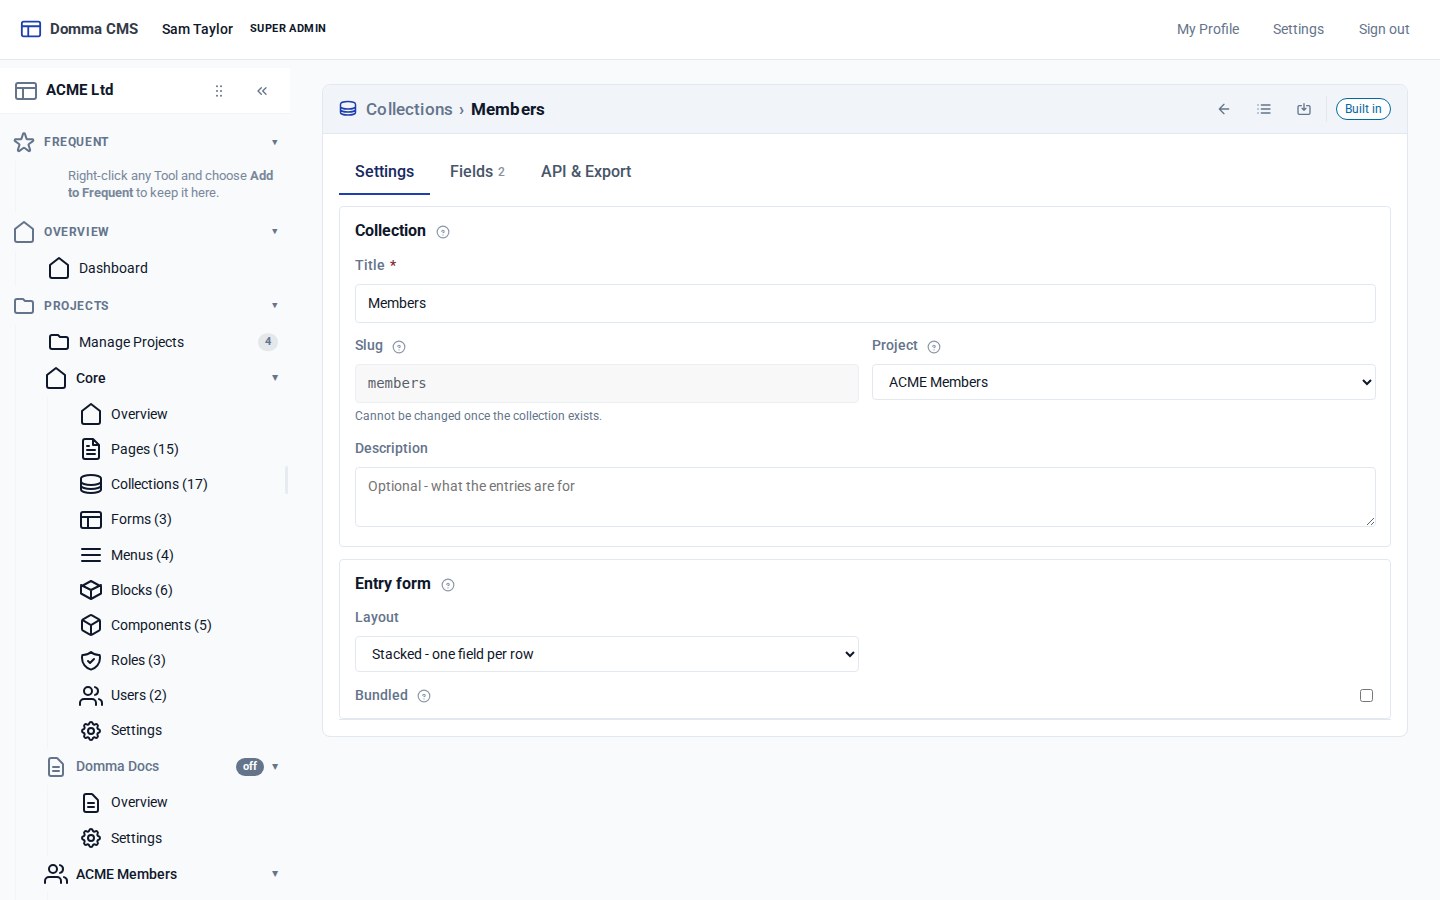Click the help icon next to Bundled
Image resolution: width=1440 pixels, height=900 pixels.
[424, 696]
